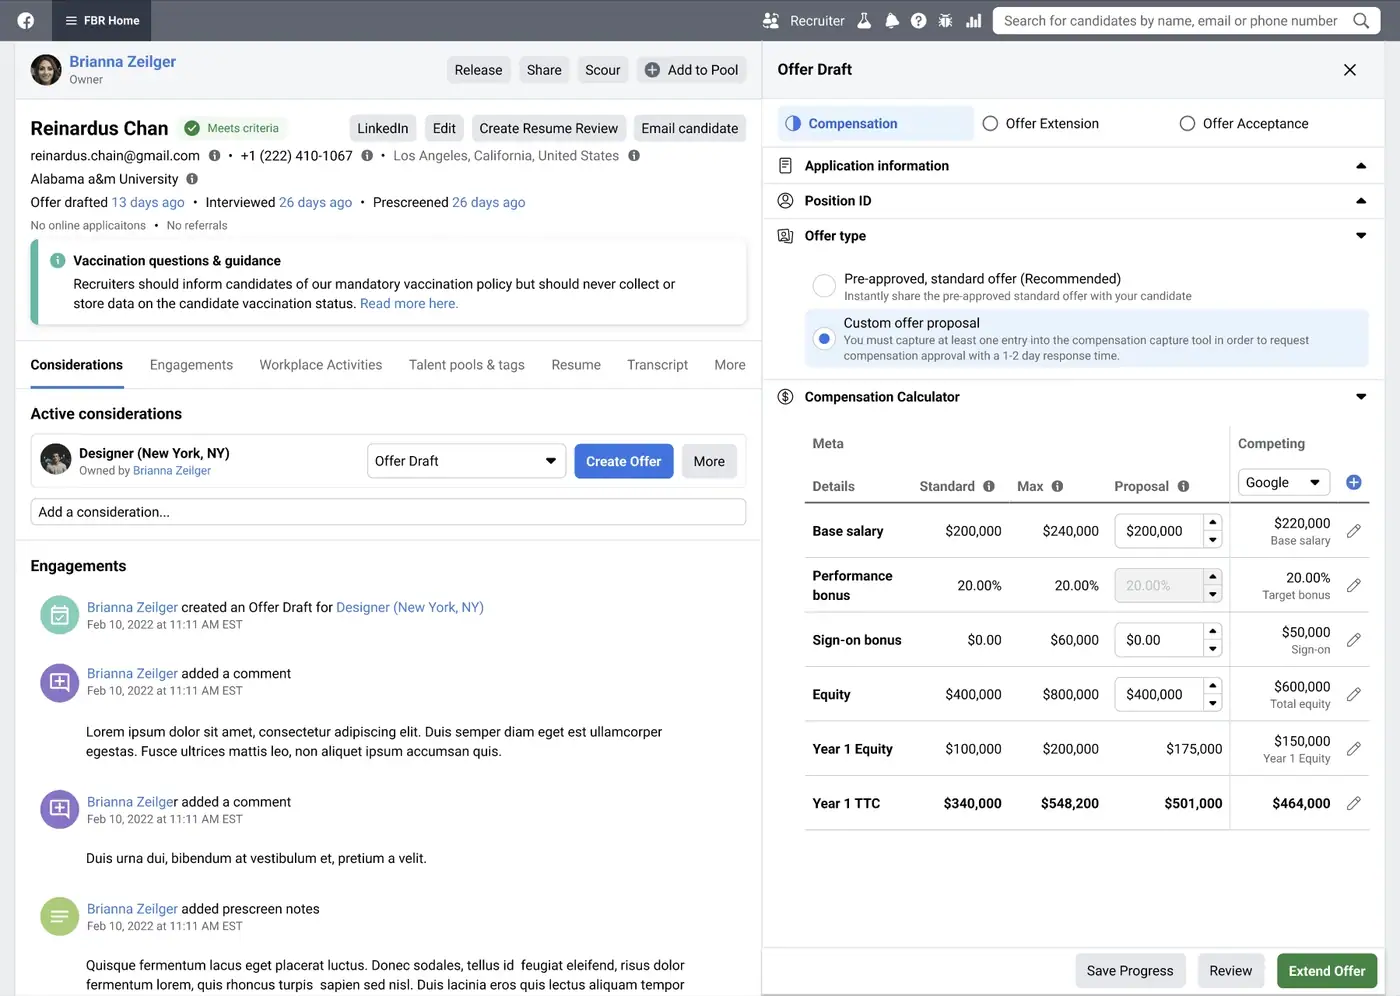
Task: Click the Release button
Action: 478,70
